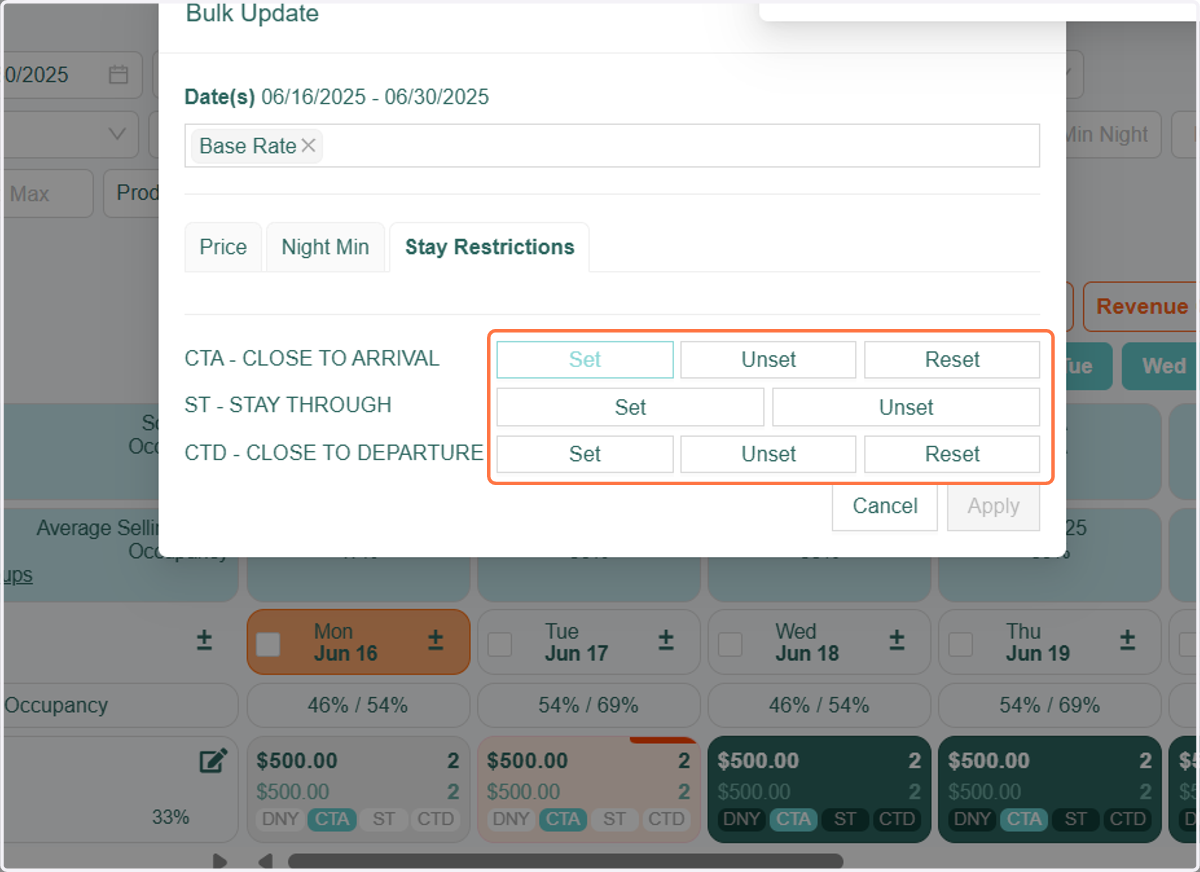Click the 33% value in rate row

tap(170, 817)
